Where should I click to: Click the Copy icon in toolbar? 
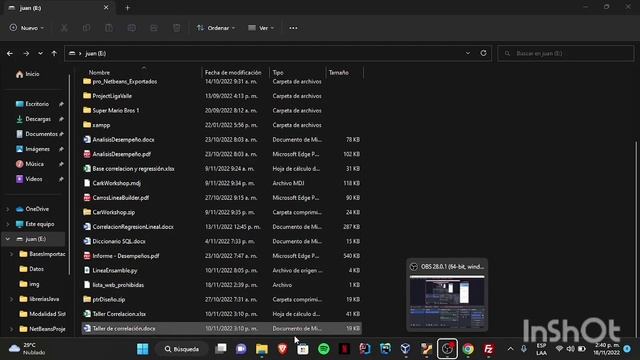[x=87, y=28]
